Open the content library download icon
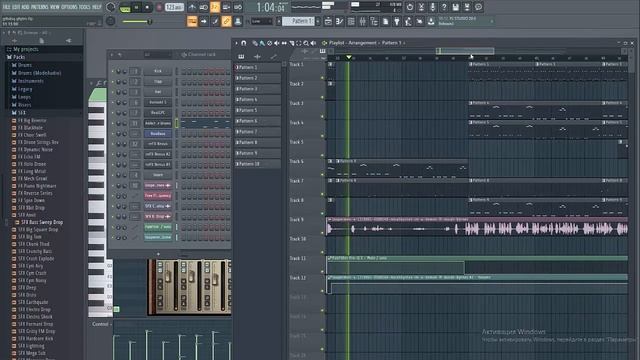This screenshot has height=360, width=640. coord(431,21)
